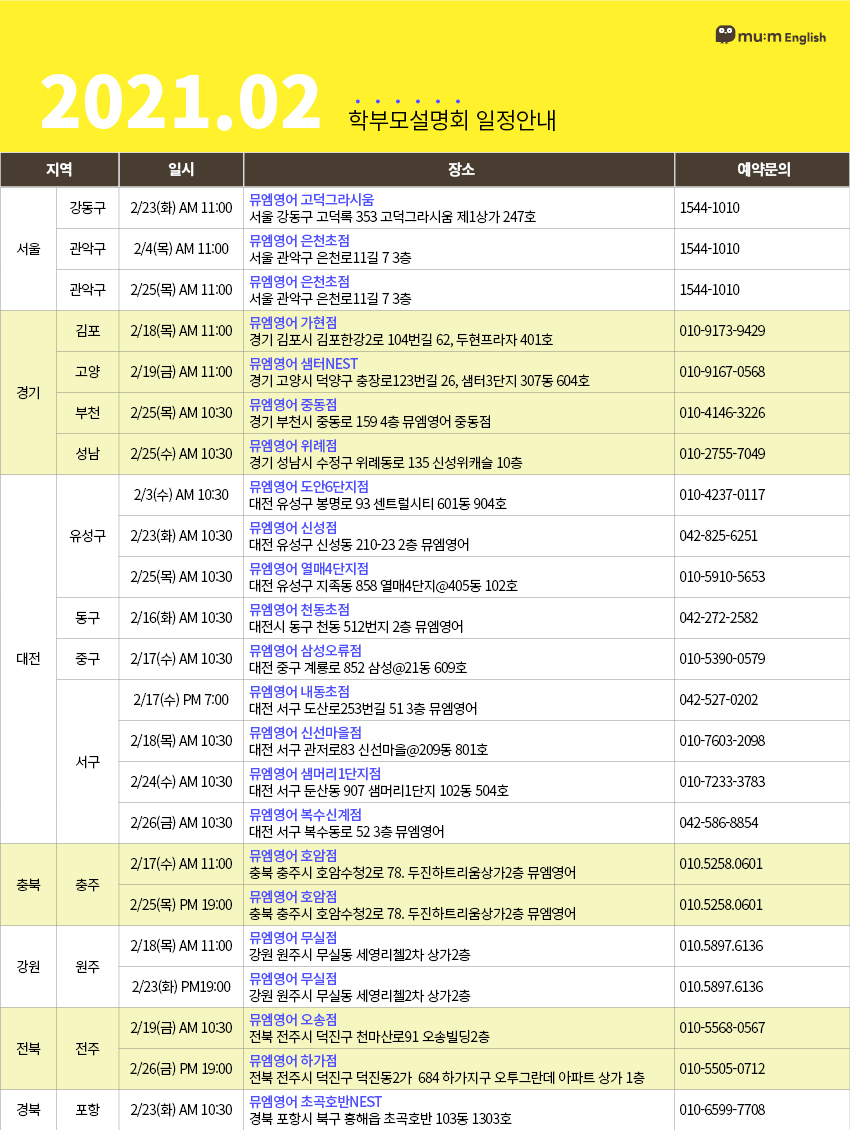
Task: Open 호암점 link in the 2/17(수) AM 11:00 row
Action: tap(293, 856)
